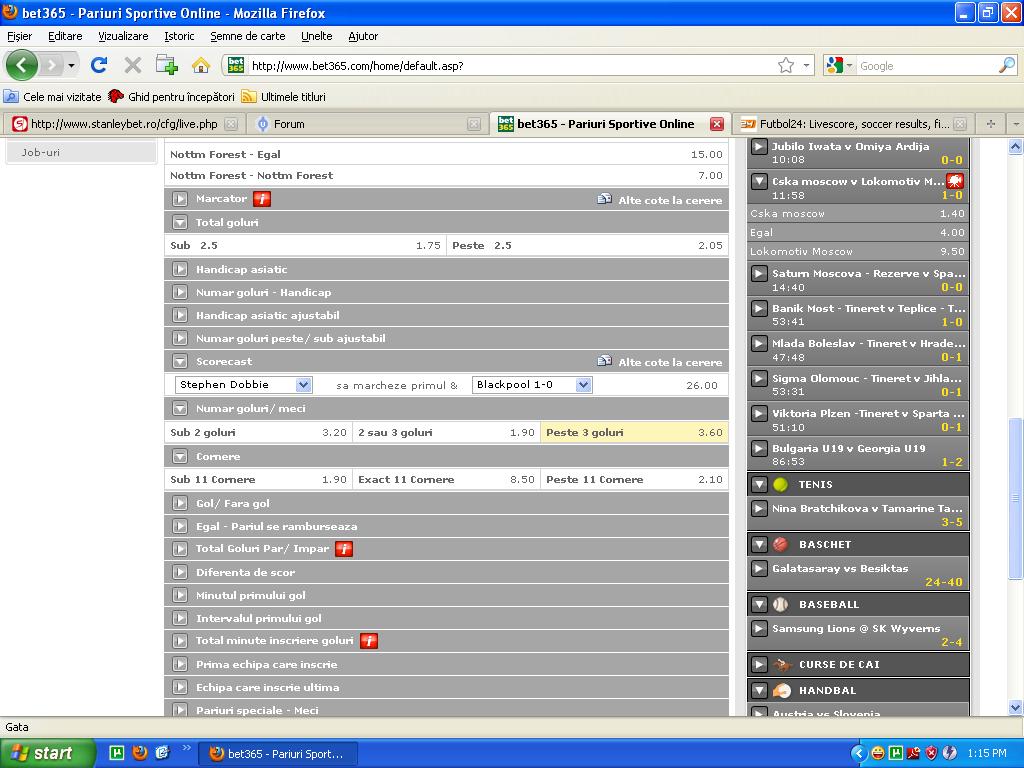Collapse the Cornere section
The image size is (1024, 768).
[x=180, y=456]
